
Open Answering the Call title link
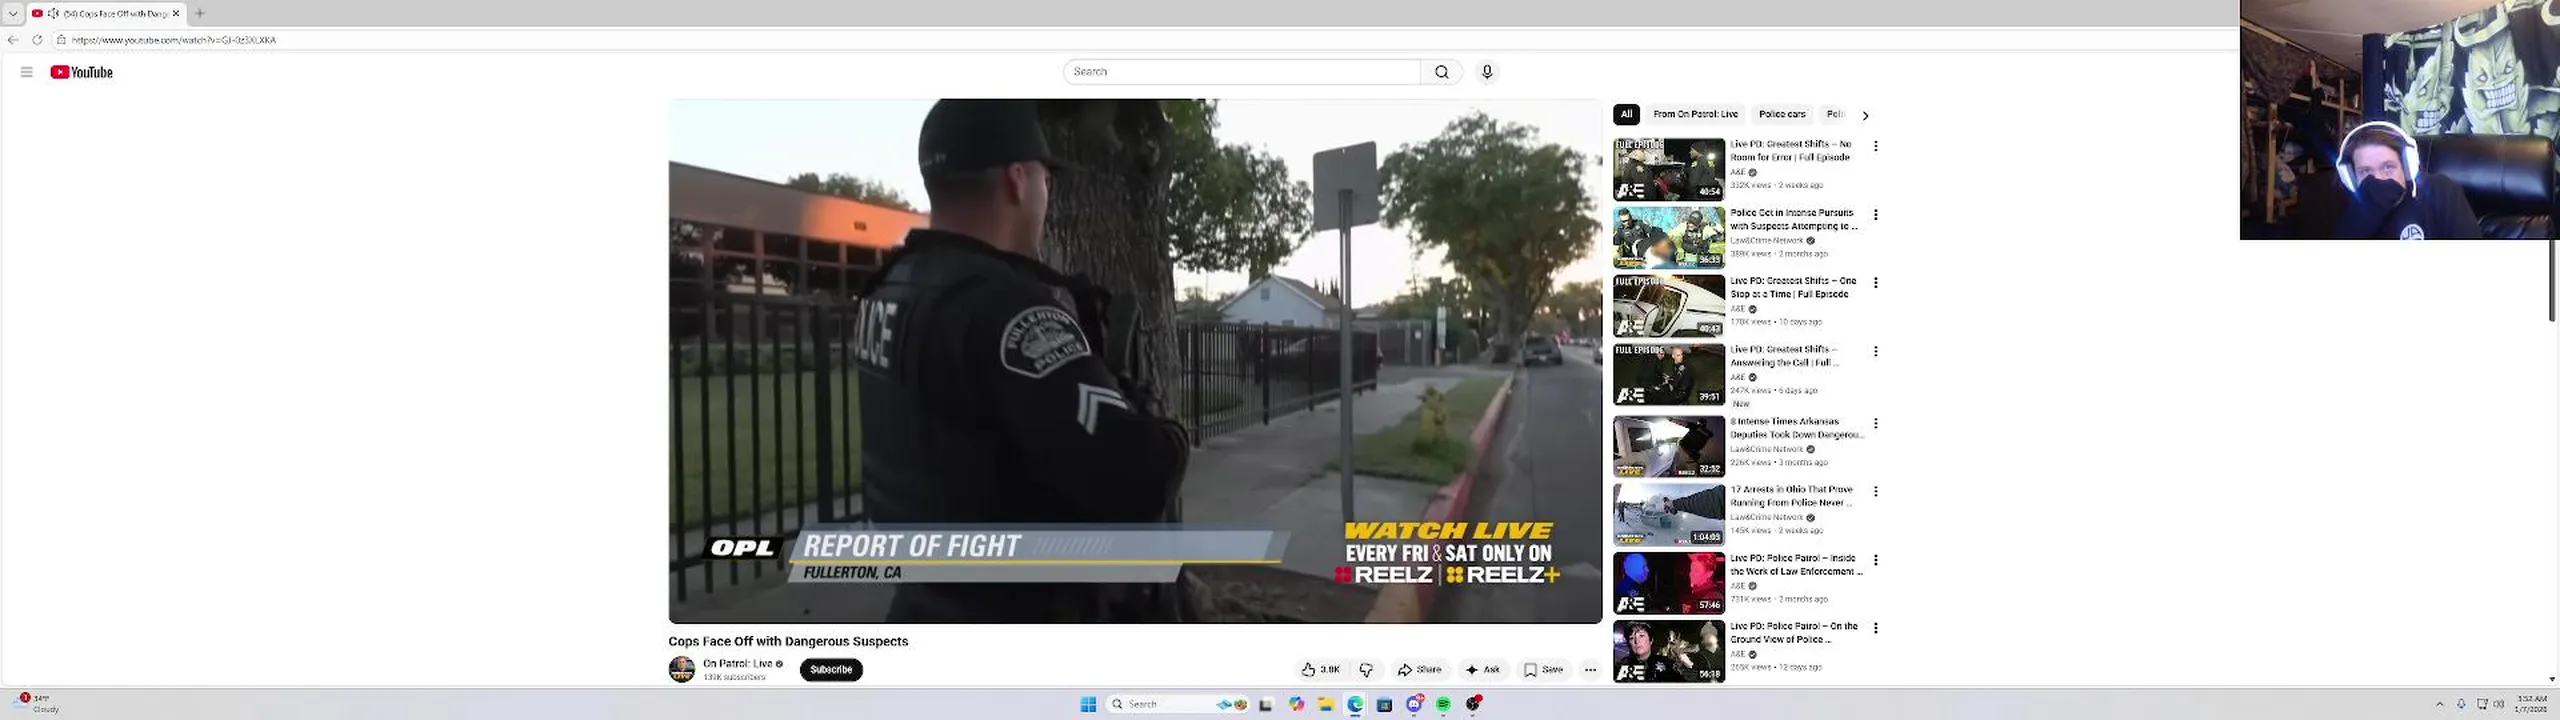(1787, 356)
